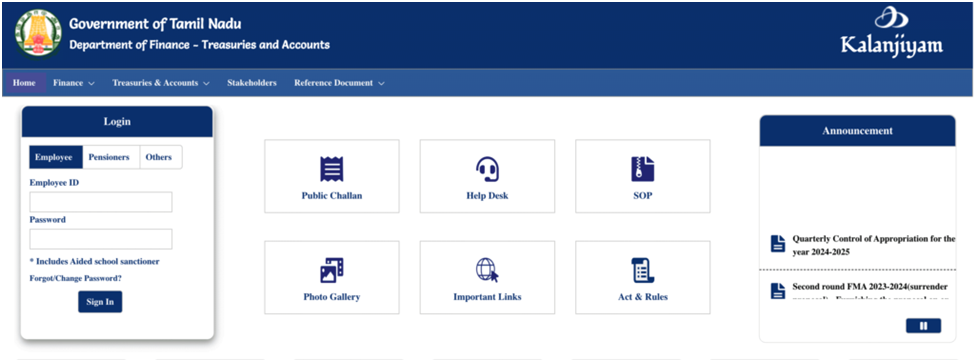The width and height of the screenshot is (979, 362).
Task: Open the SOP zipped file icon
Action: pyautogui.click(x=642, y=169)
